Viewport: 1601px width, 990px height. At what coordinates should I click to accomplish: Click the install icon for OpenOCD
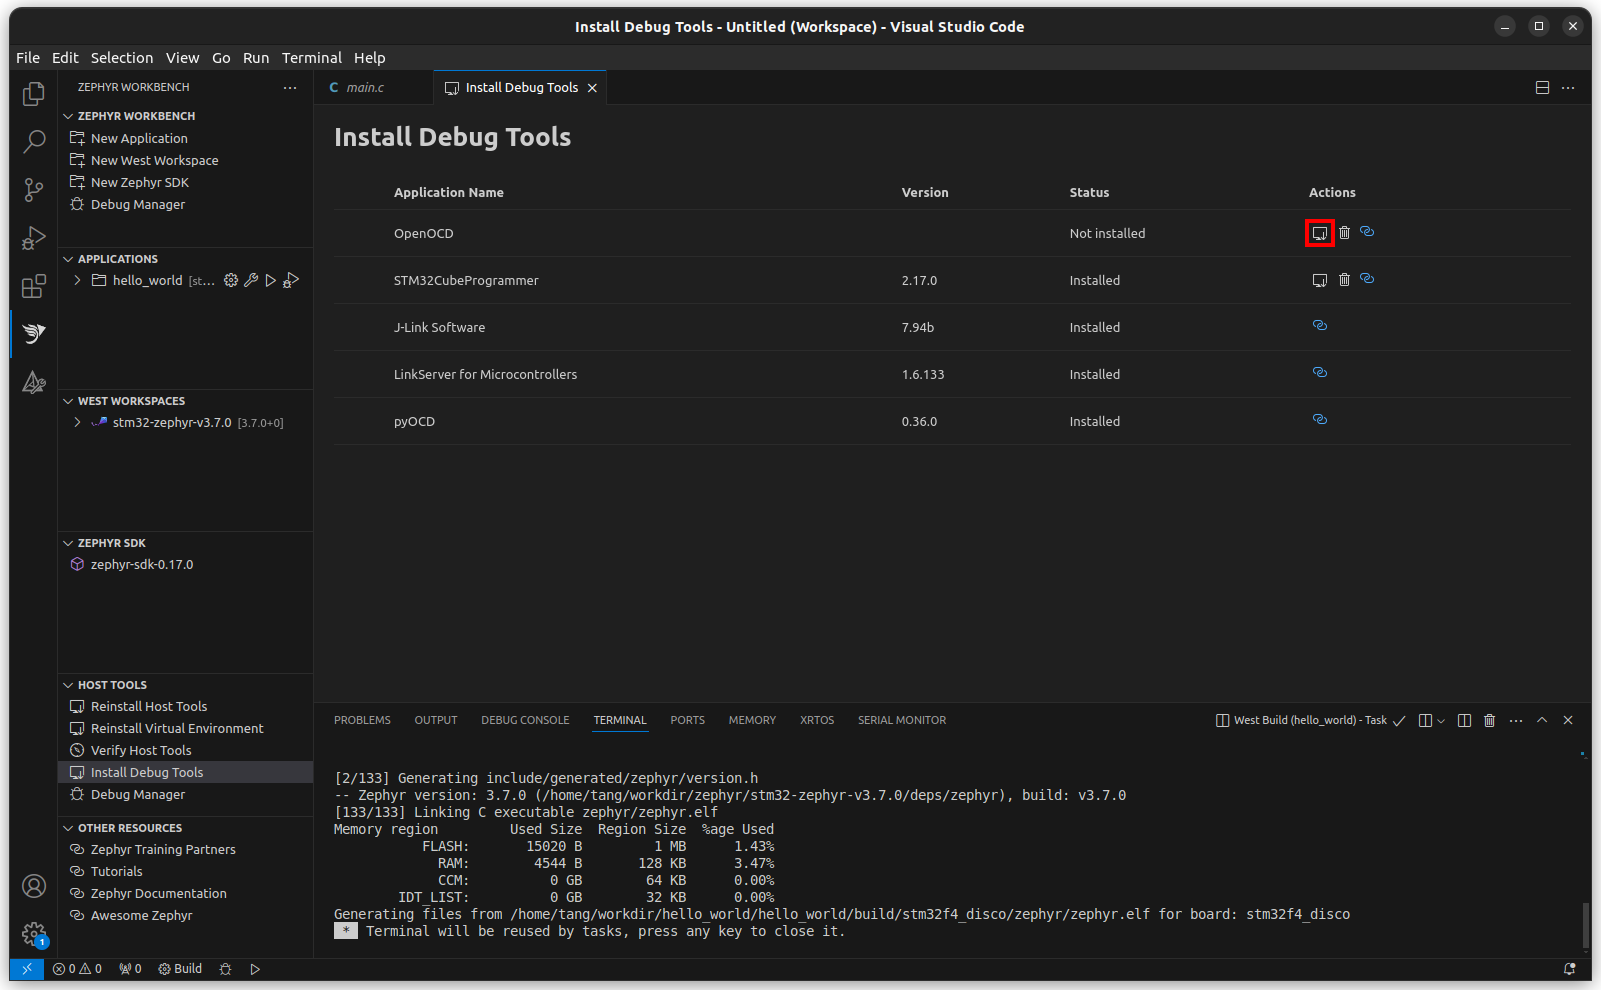[x=1320, y=233]
